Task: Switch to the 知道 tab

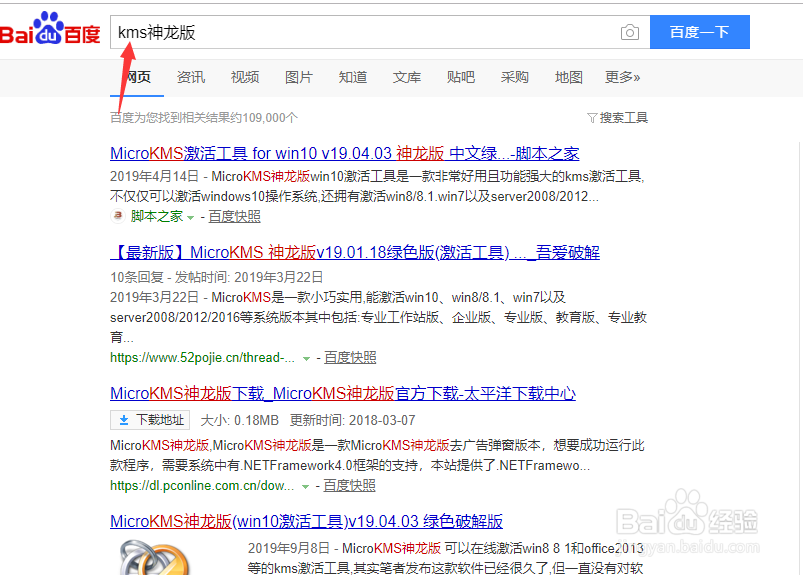Action: point(353,77)
